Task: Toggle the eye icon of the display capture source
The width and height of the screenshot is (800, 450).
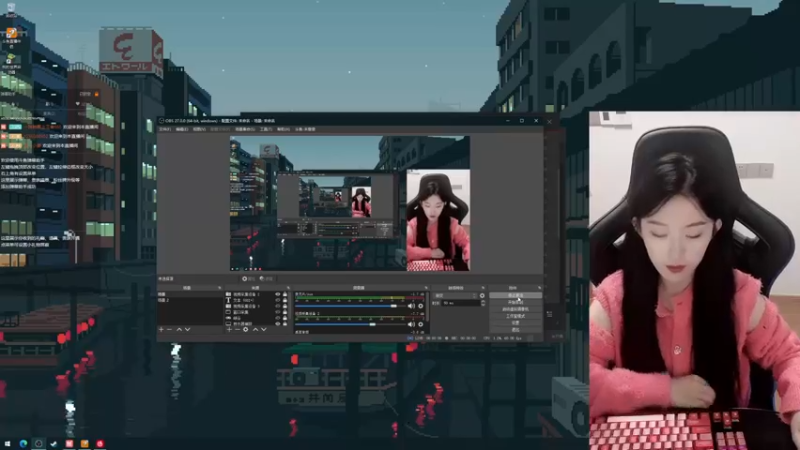Action: (x=278, y=323)
